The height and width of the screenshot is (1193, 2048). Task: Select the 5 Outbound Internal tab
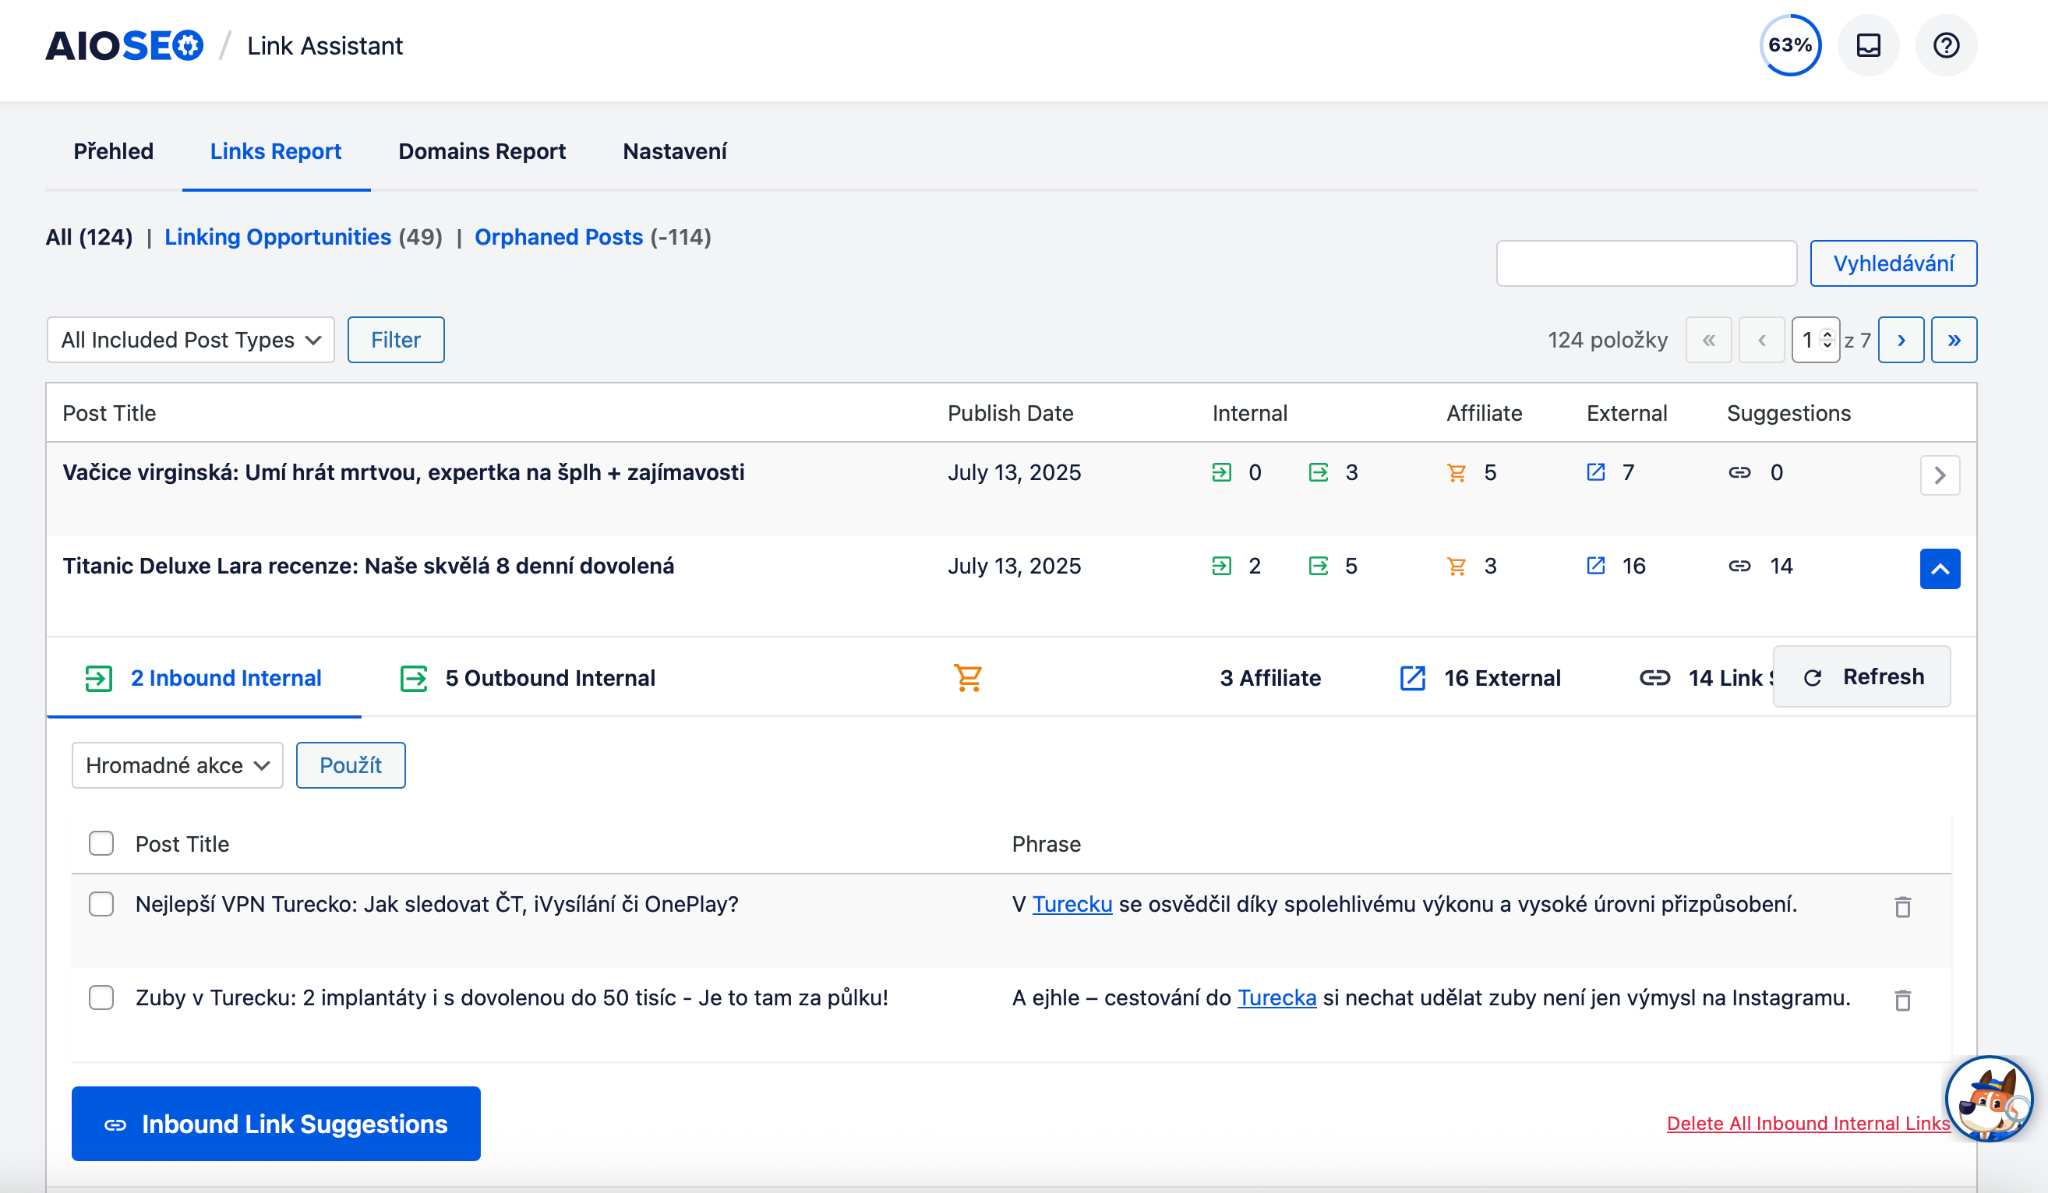click(528, 678)
